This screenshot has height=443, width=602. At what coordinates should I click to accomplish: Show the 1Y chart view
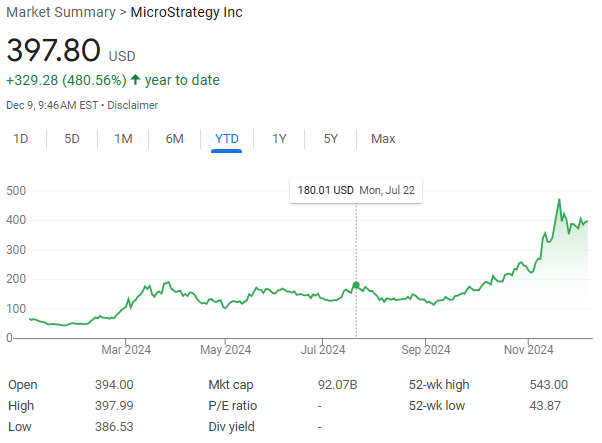pos(279,139)
